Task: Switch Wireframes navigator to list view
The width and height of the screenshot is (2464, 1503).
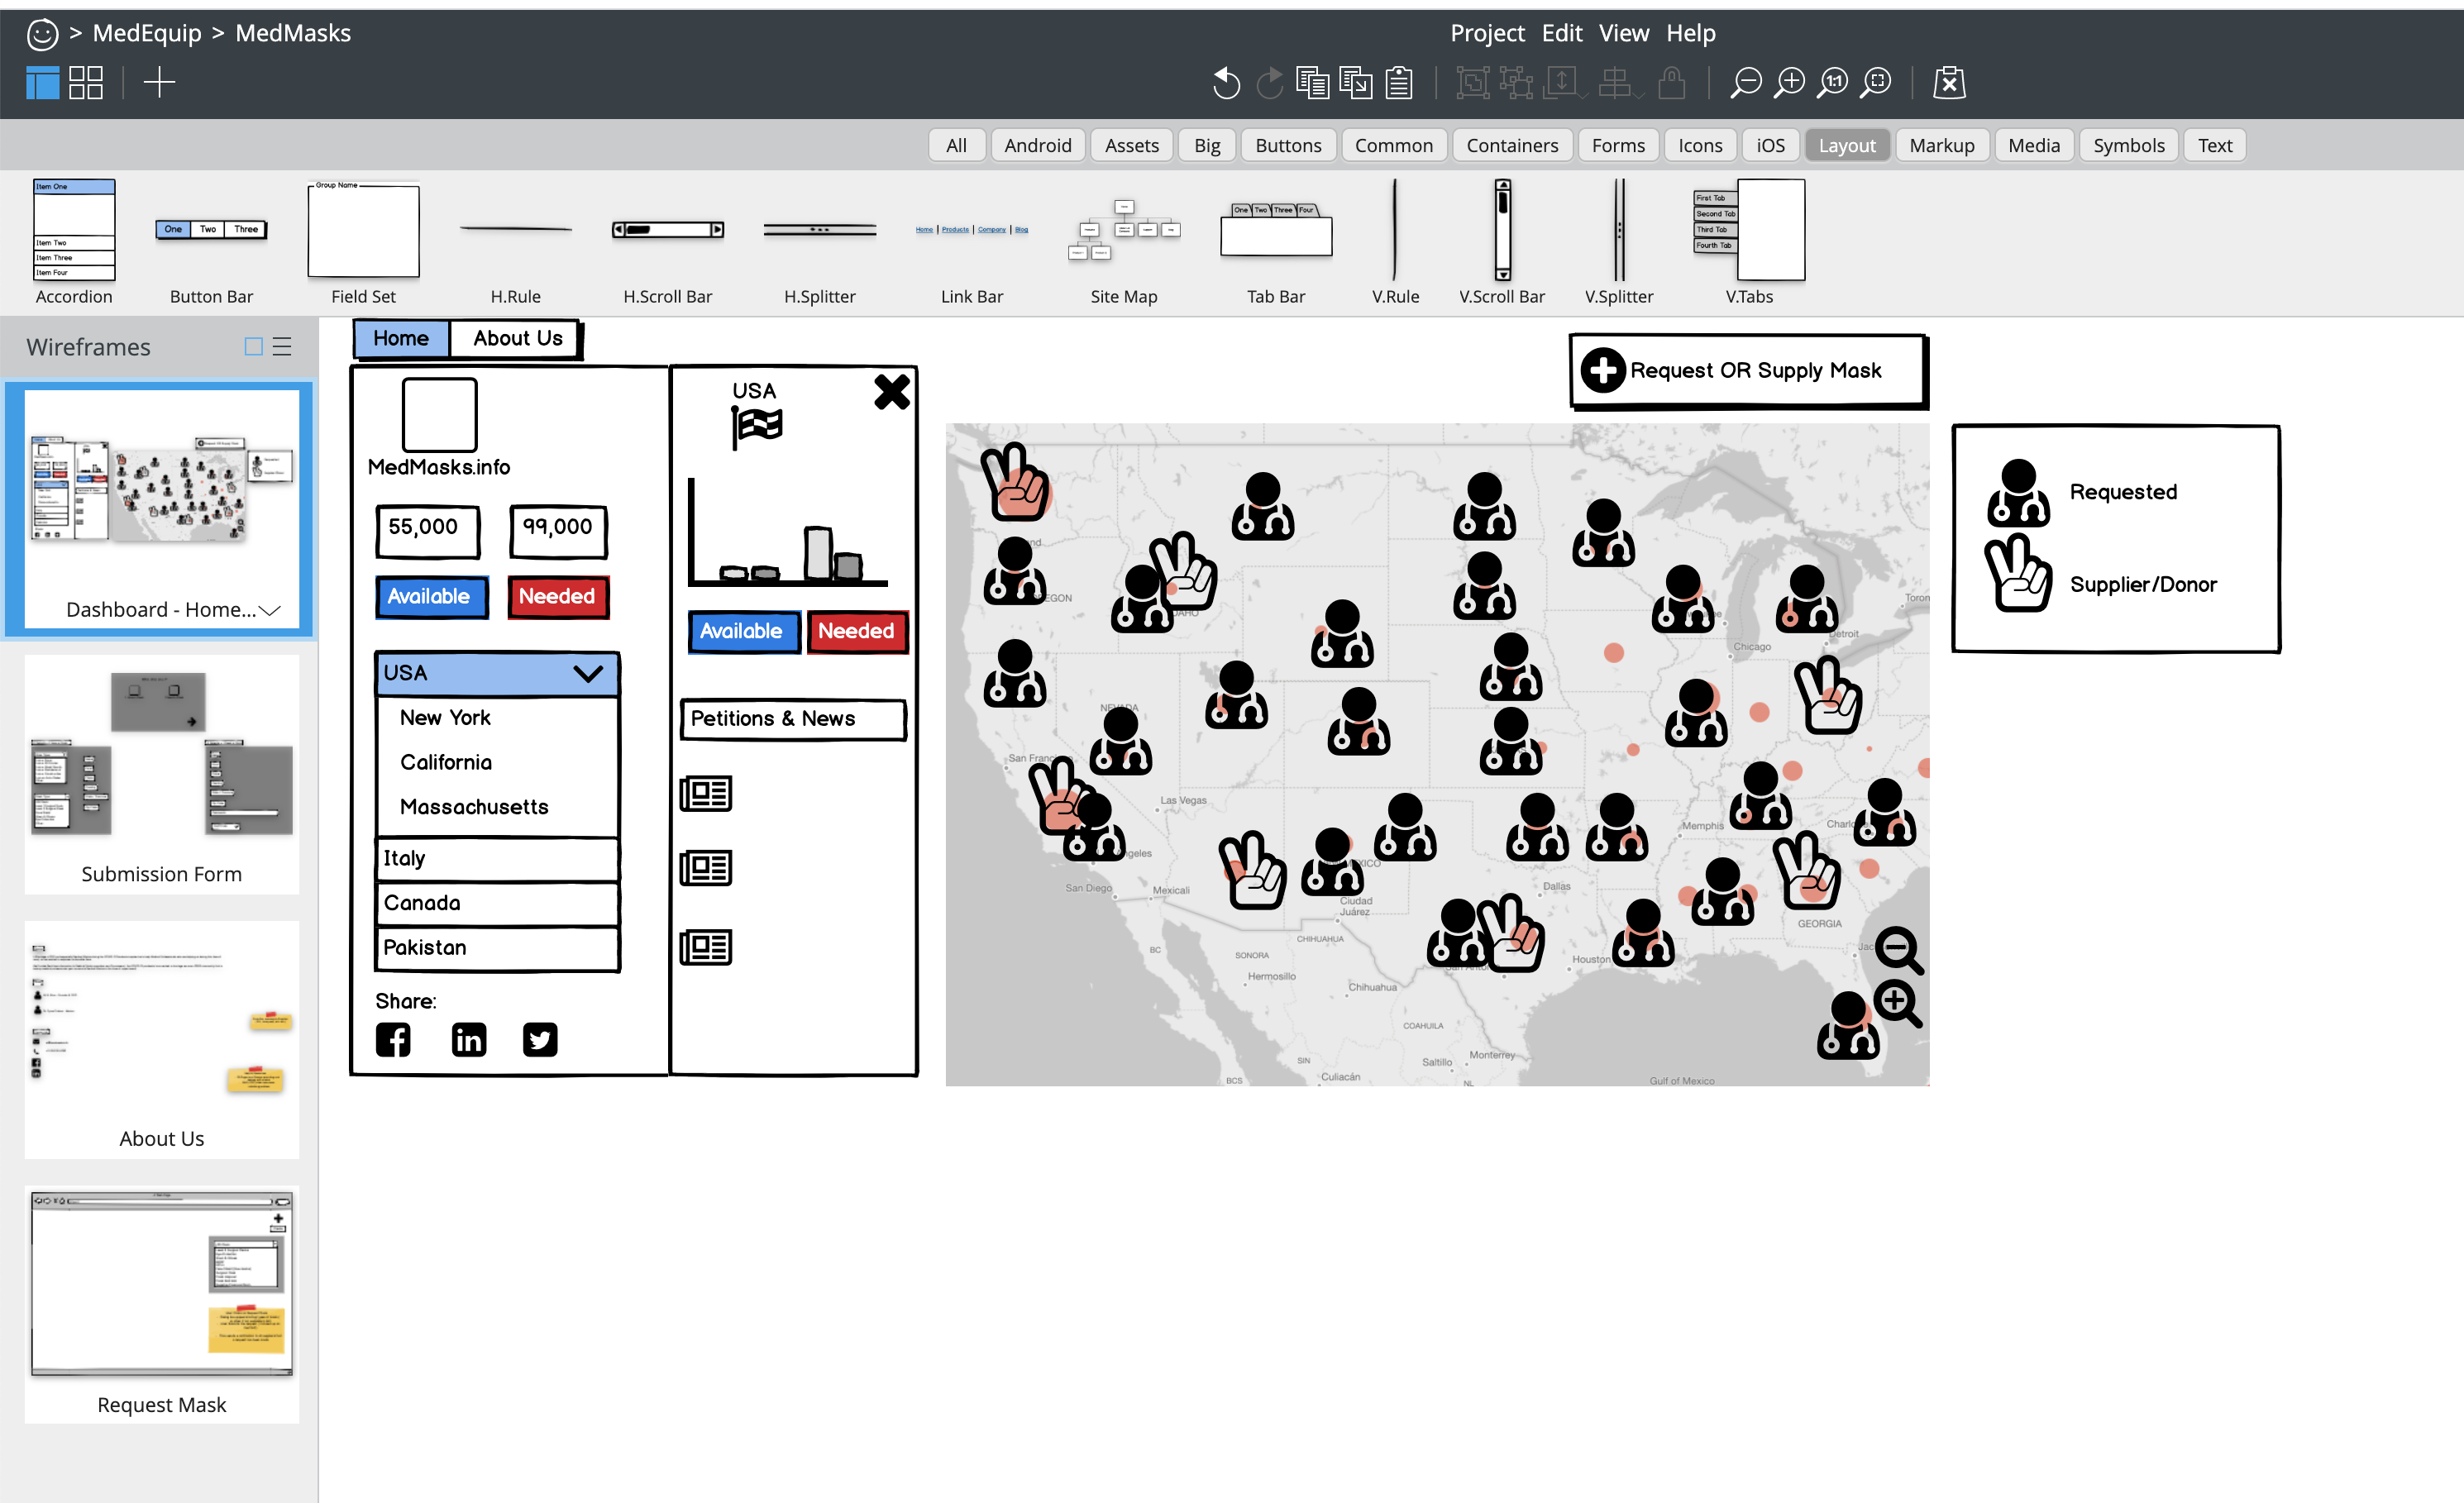Action: [x=282, y=347]
